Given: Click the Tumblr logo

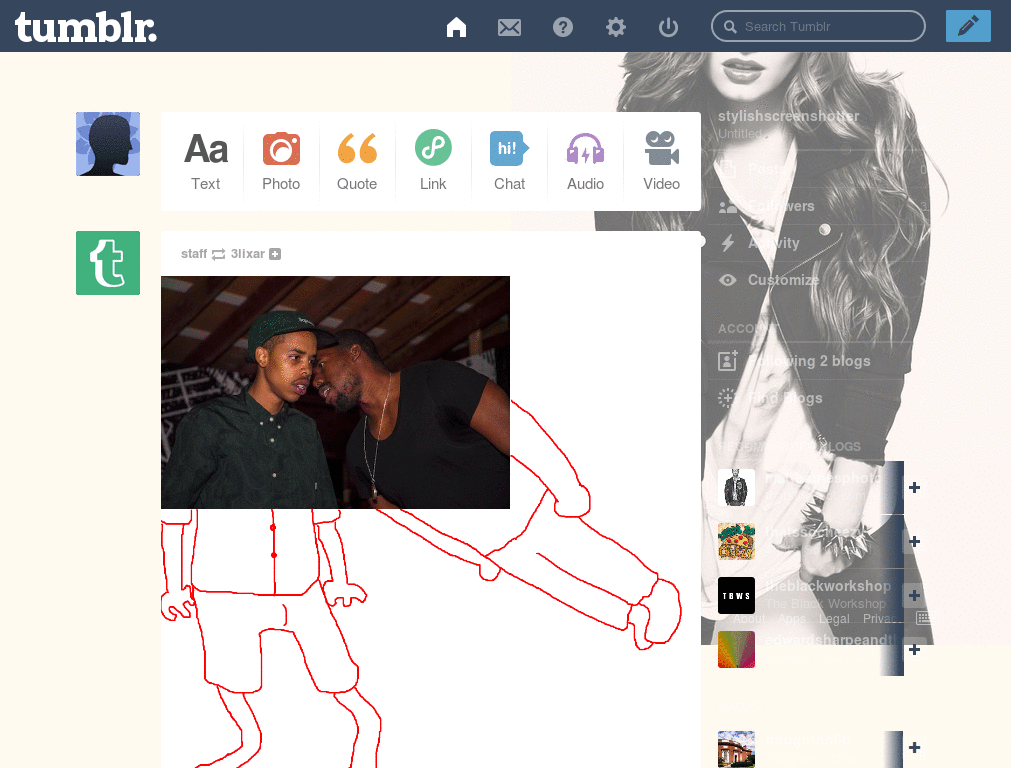Looking at the screenshot, I should (x=86, y=27).
